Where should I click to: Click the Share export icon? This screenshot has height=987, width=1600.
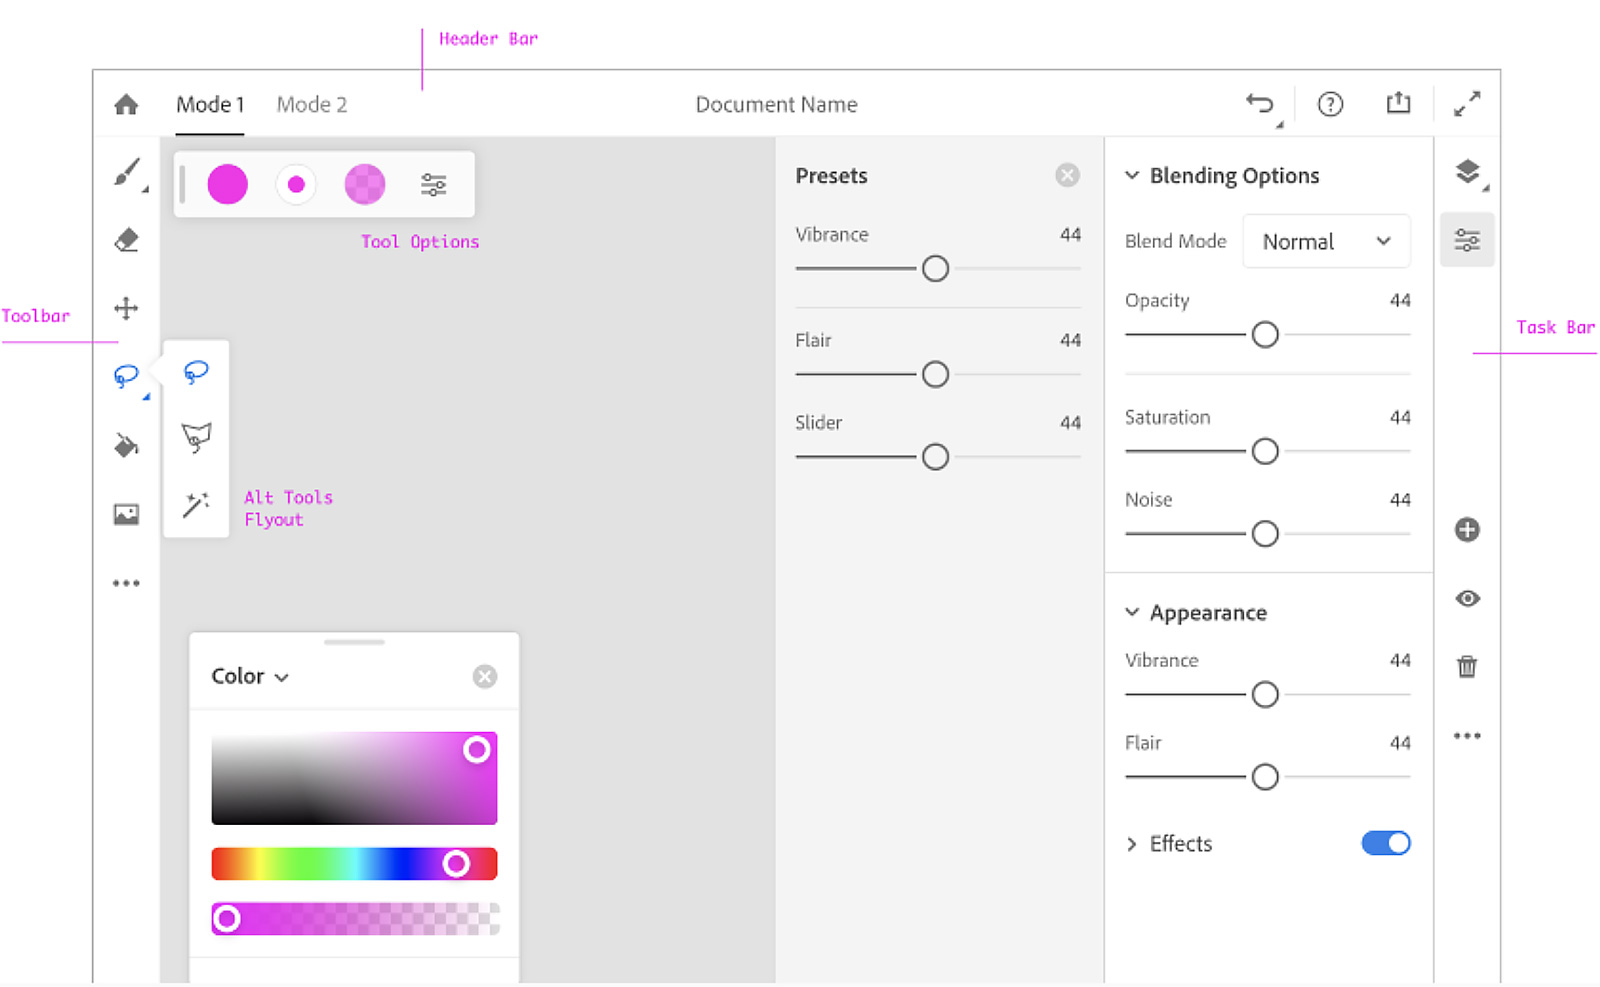(x=1398, y=102)
